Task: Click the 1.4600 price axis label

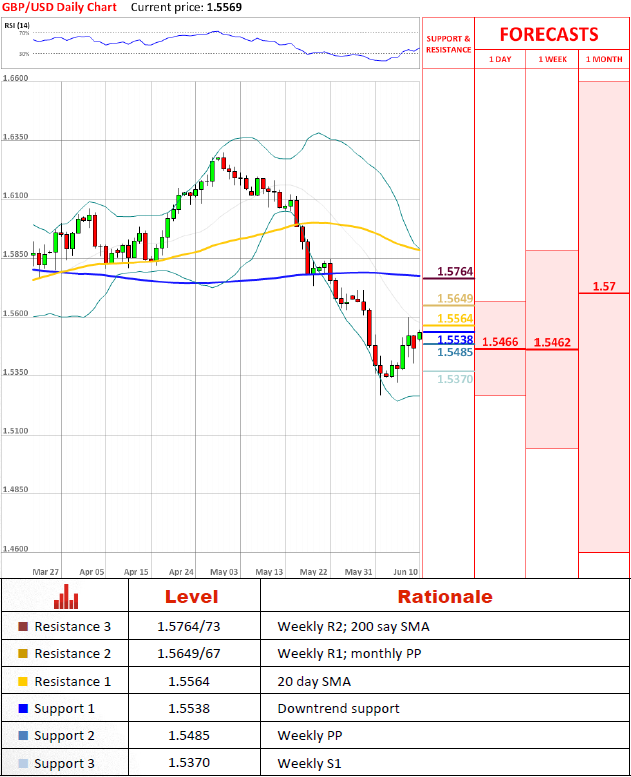Action: tap(15, 548)
